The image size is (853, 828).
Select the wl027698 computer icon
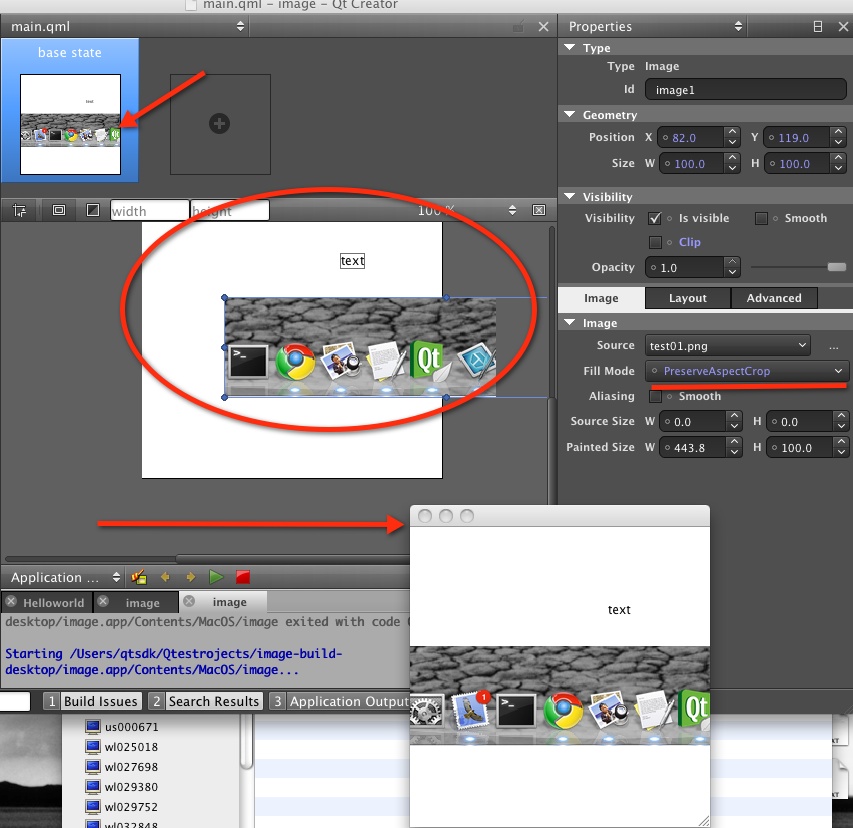pyautogui.click(x=93, y=767)
